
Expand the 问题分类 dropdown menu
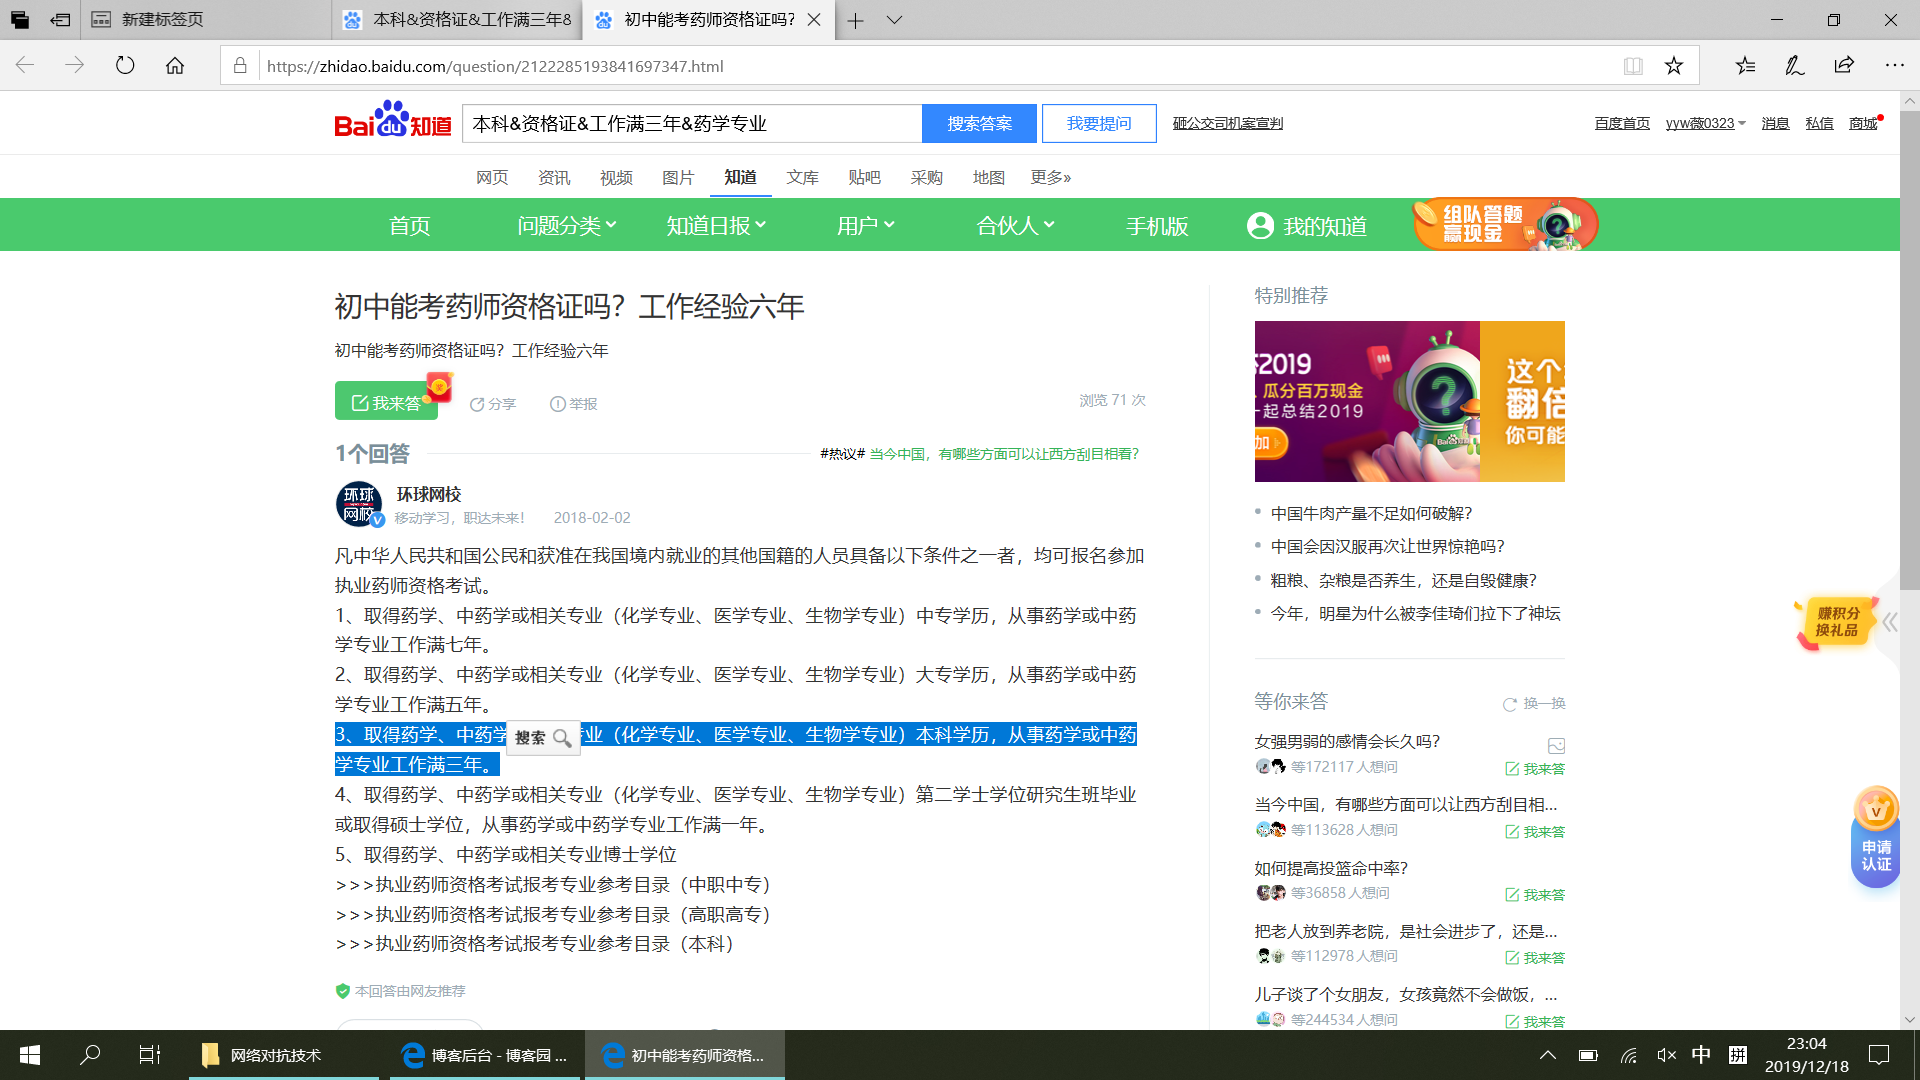pyautogui.click(x=566, y=226)
